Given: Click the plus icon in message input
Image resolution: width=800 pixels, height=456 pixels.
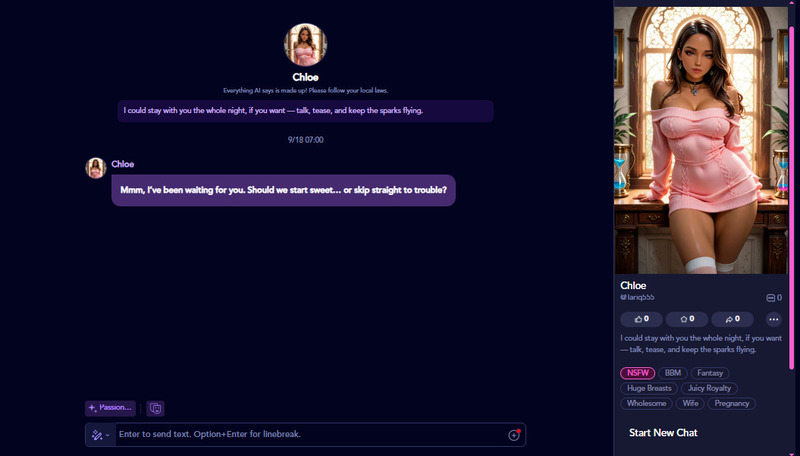Looking at the screenshot, I should click(x=514, y=435).
